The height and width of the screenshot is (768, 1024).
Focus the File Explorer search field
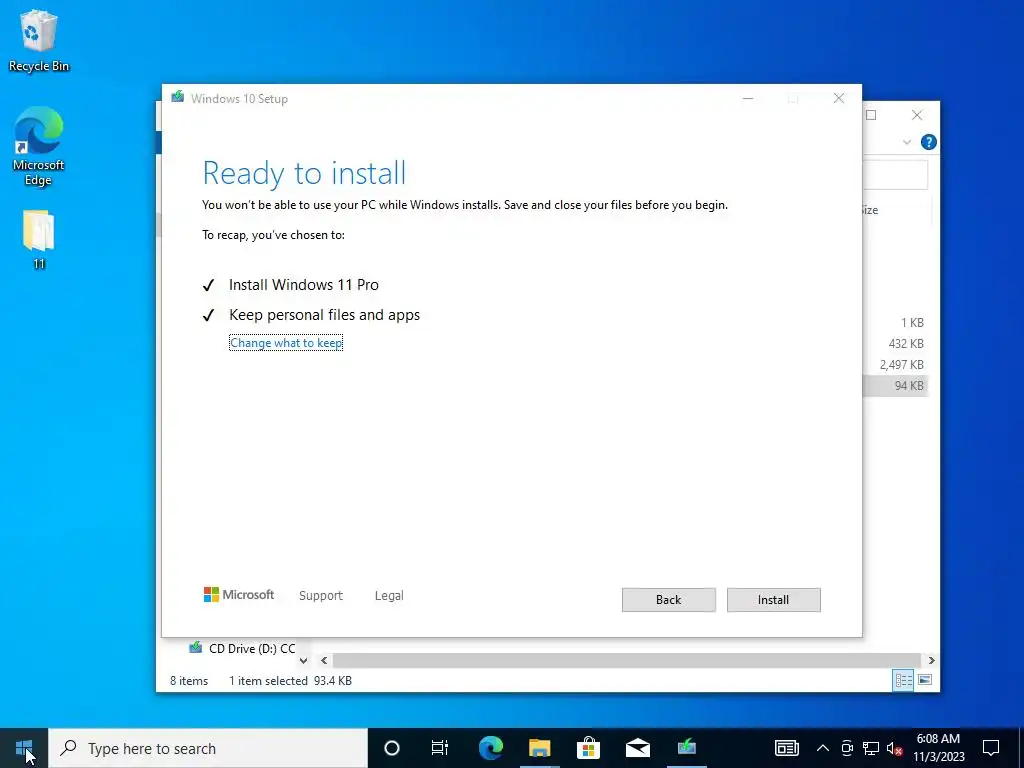[895, 175]
